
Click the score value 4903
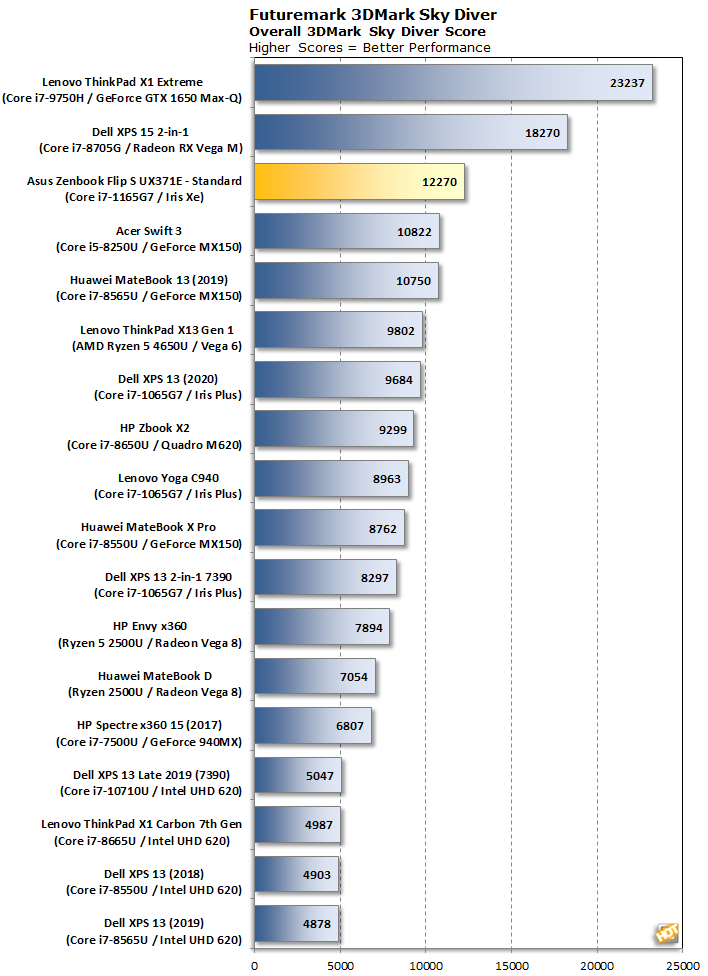tap(316, 875)
